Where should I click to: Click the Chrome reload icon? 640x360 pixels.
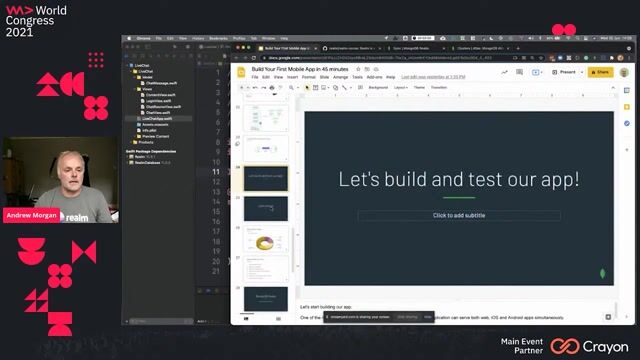pos(253,58)
